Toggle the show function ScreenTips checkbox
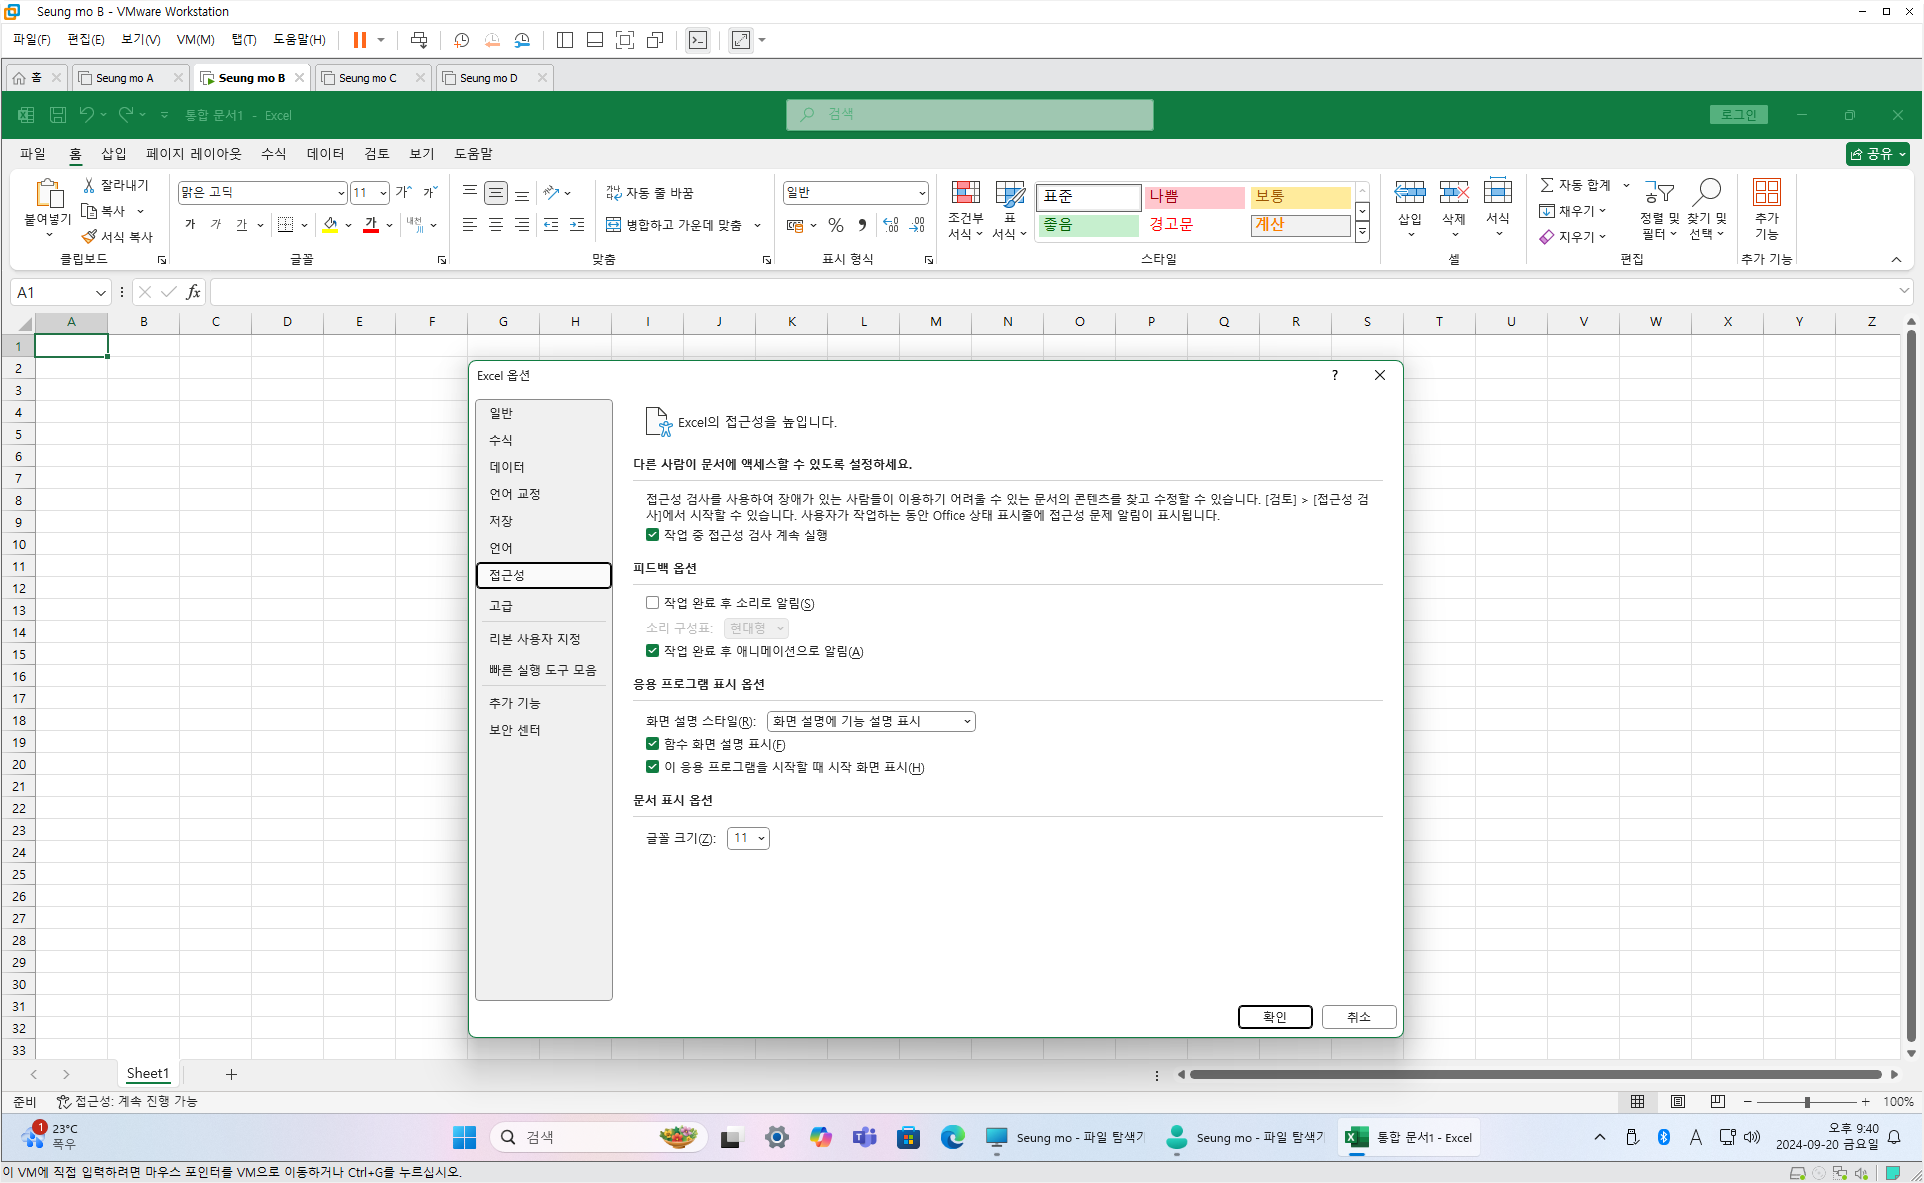Image resolution: width=1924 pixels, height=1183 pixels. 652,744
